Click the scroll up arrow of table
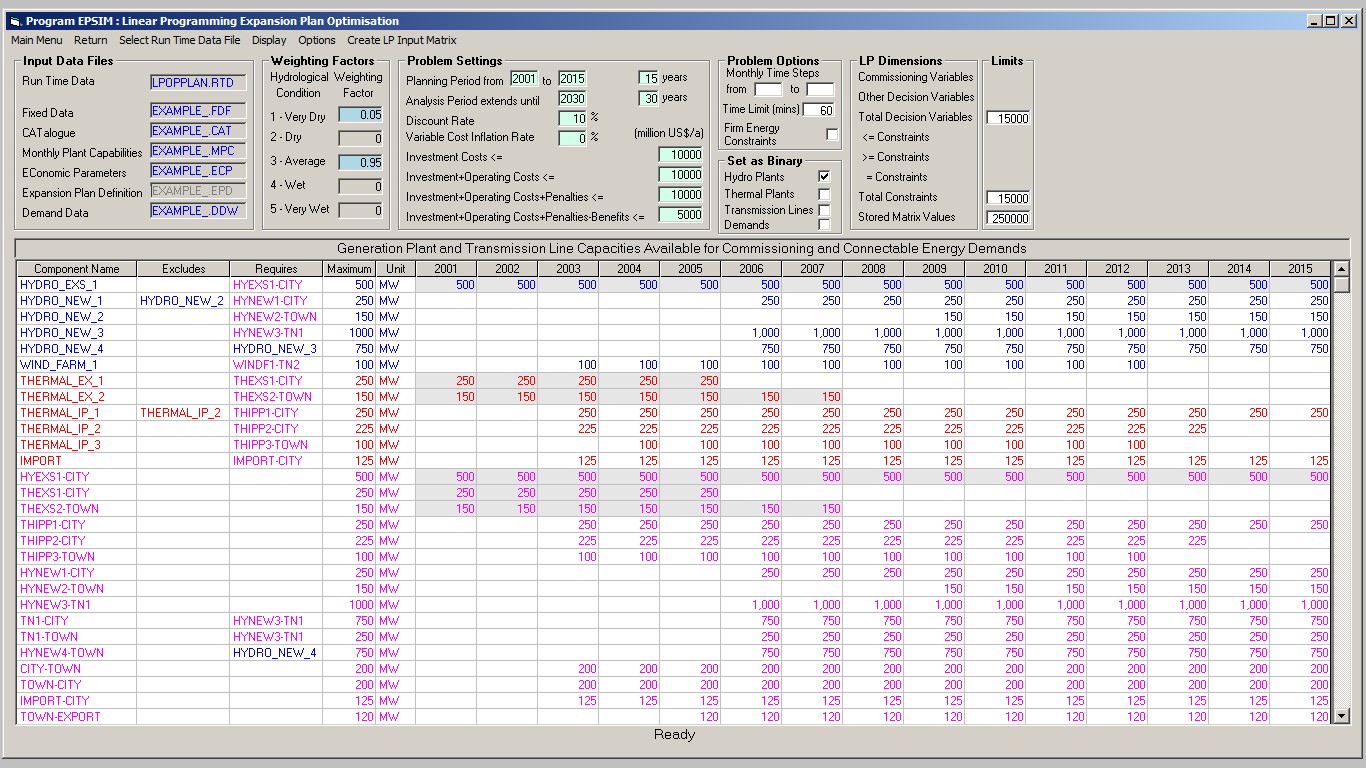1366x768 pixels. coord(1340,268)
